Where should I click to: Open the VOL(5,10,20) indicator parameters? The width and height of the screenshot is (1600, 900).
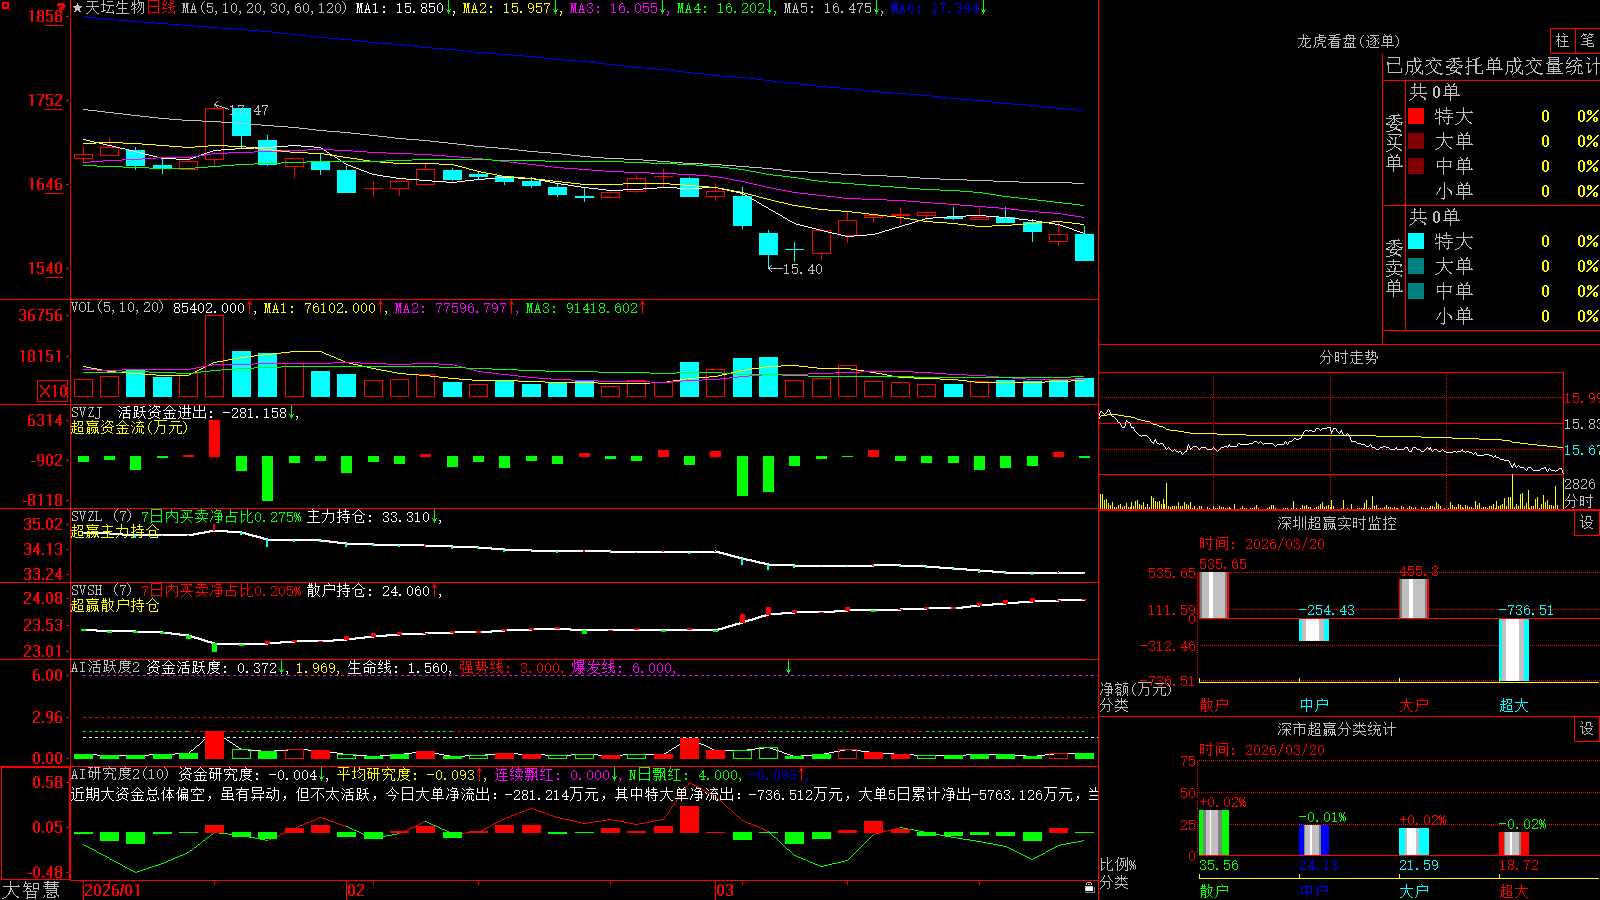coord(118,308)
